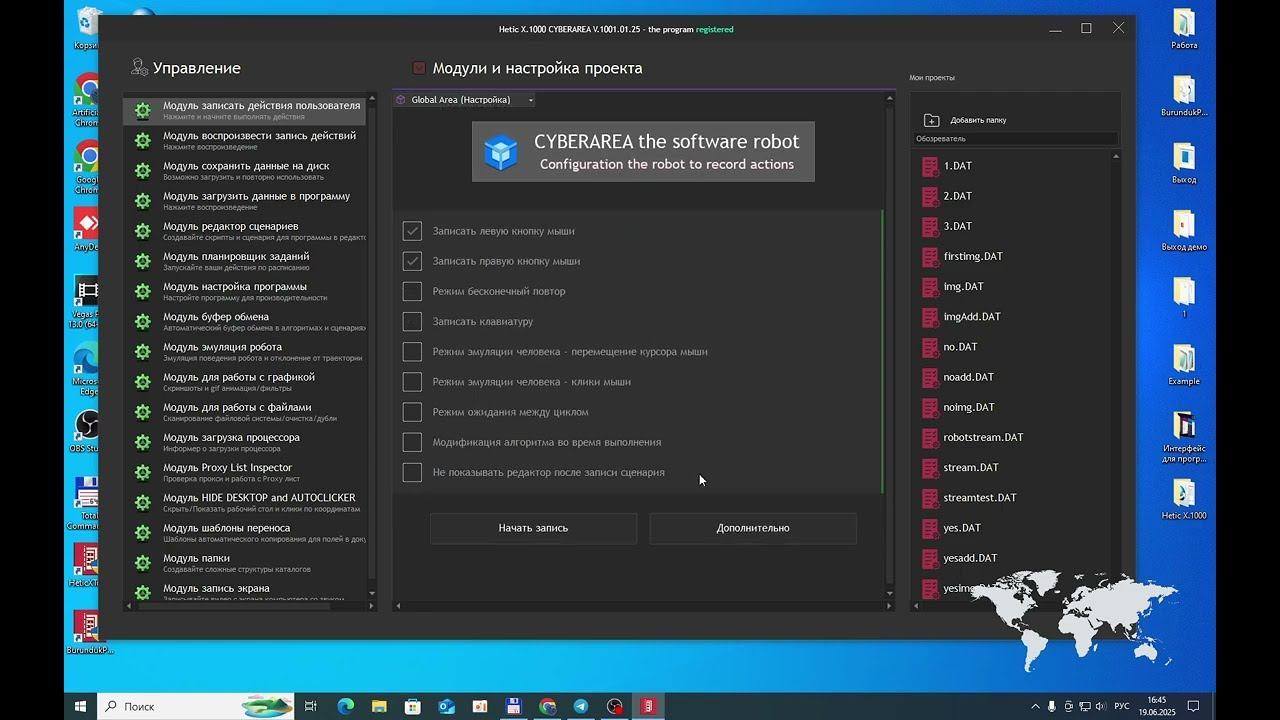Select the 2.DAT file name

(958, 196)
